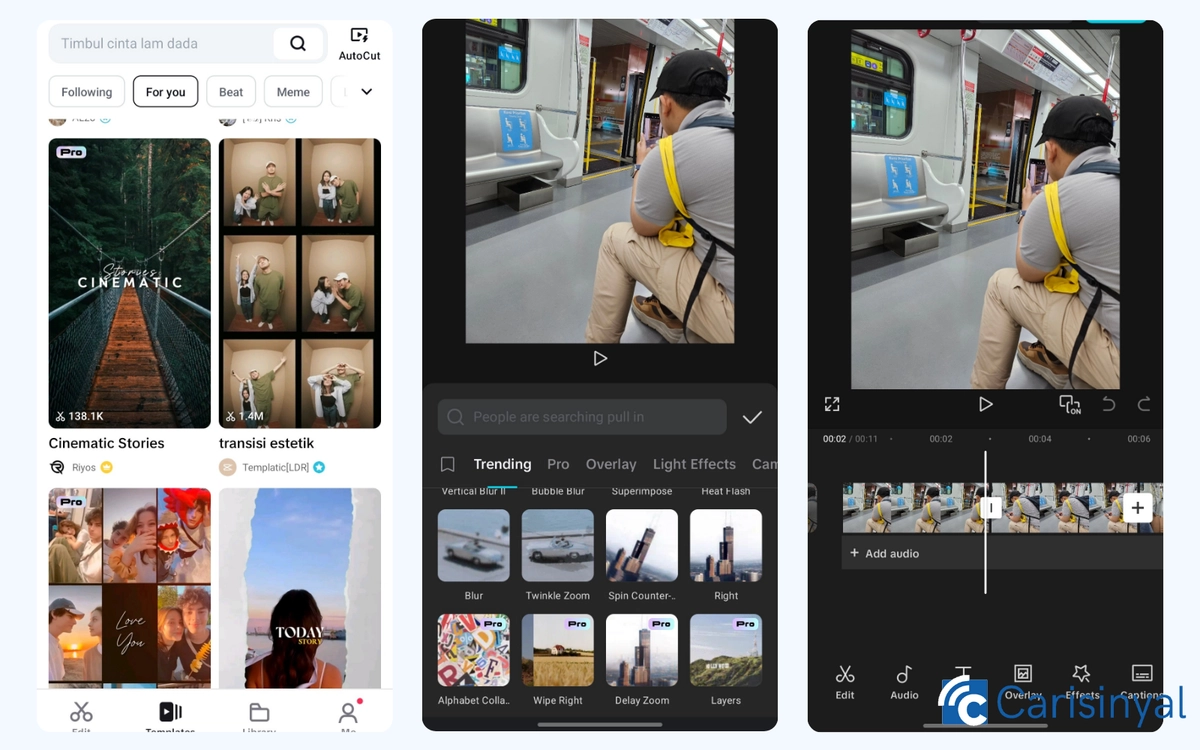Screen dimensions: 1200x750
Task: Open the AutoCut tool
Action: pyautogui.click(x=359, y=44)
